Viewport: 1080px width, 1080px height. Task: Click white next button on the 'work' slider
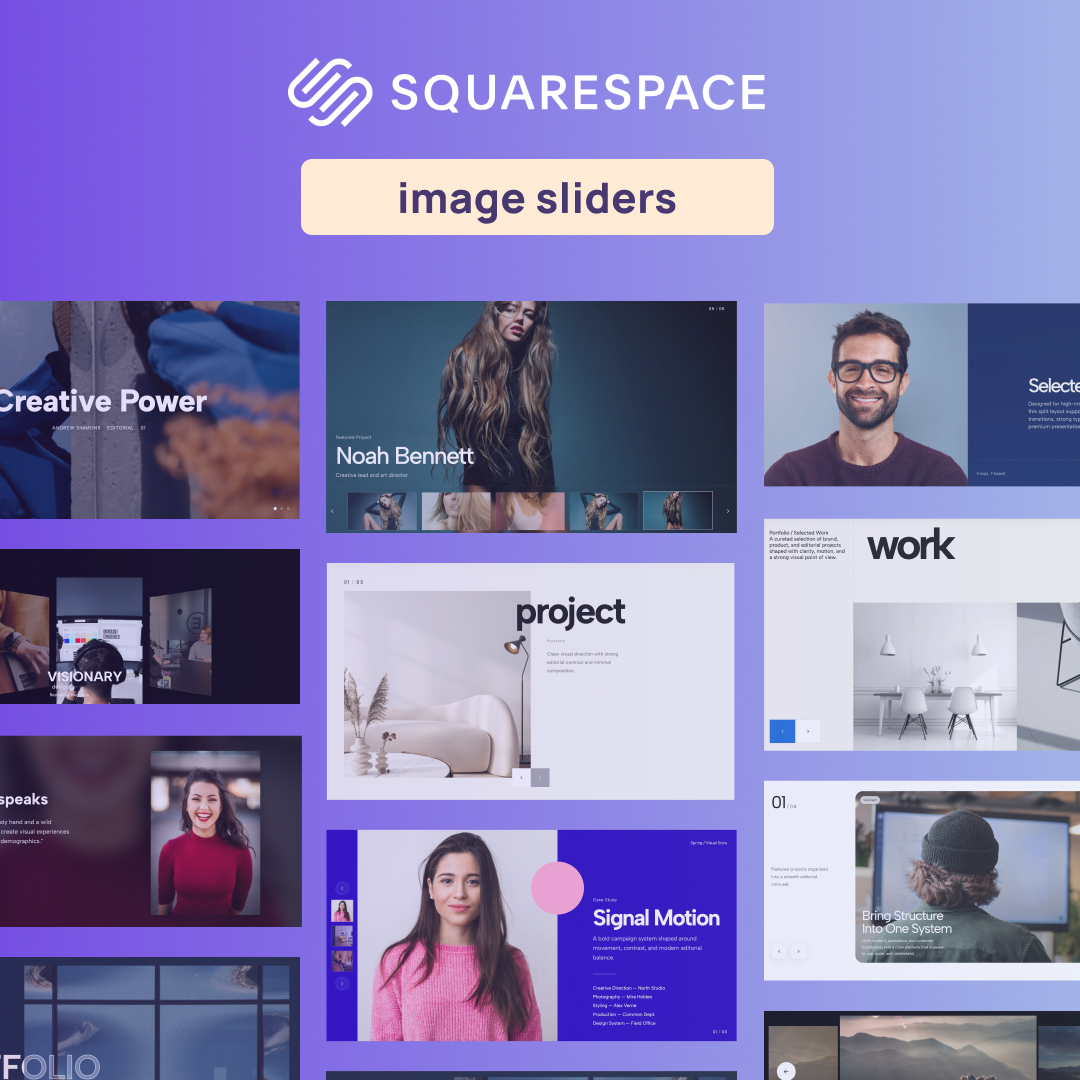(x=807, y=731)
